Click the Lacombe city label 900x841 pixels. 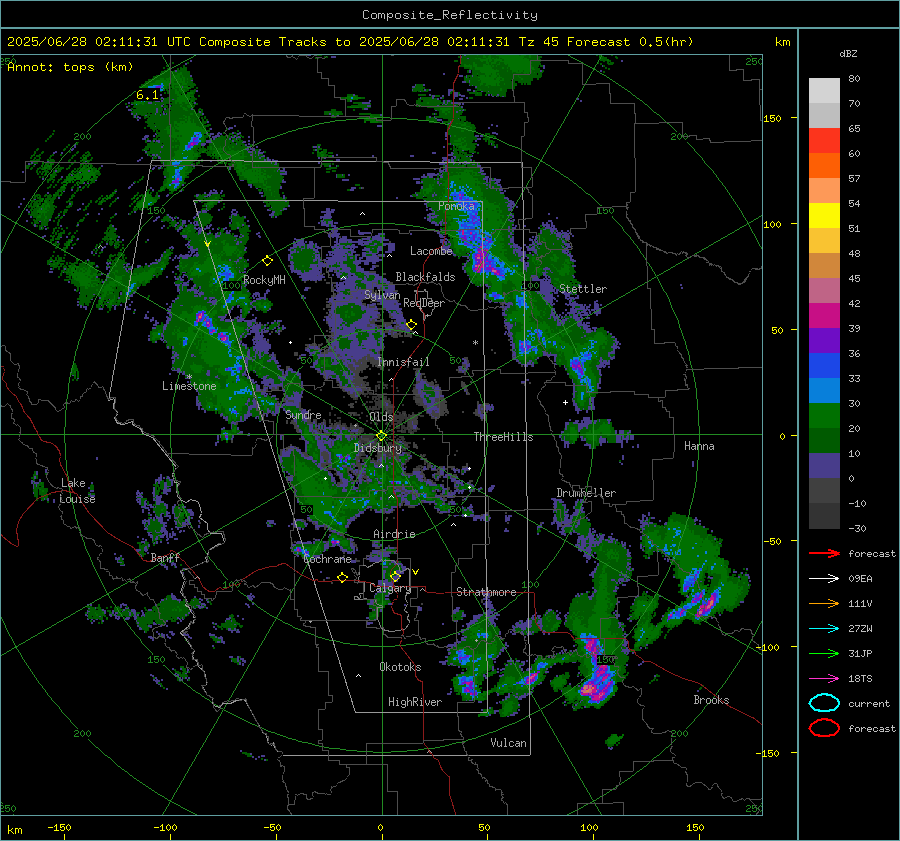(431, 251)
